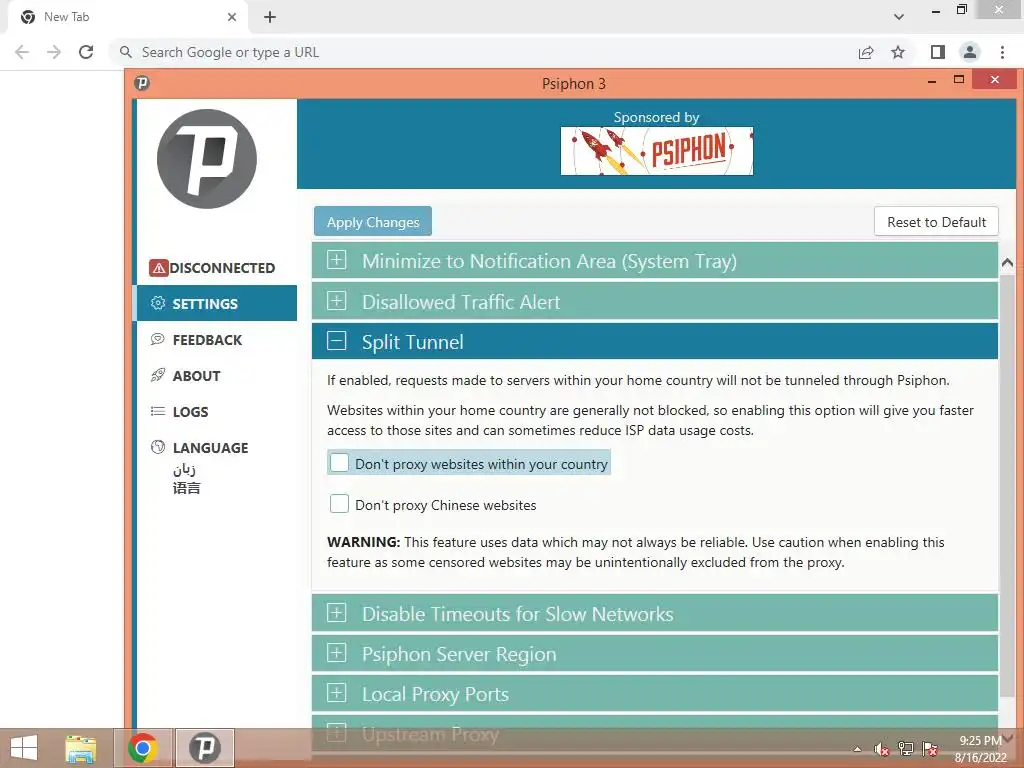The image size is (1024, 768).
Task: Go back in Chrome
Action: (22, 52)
